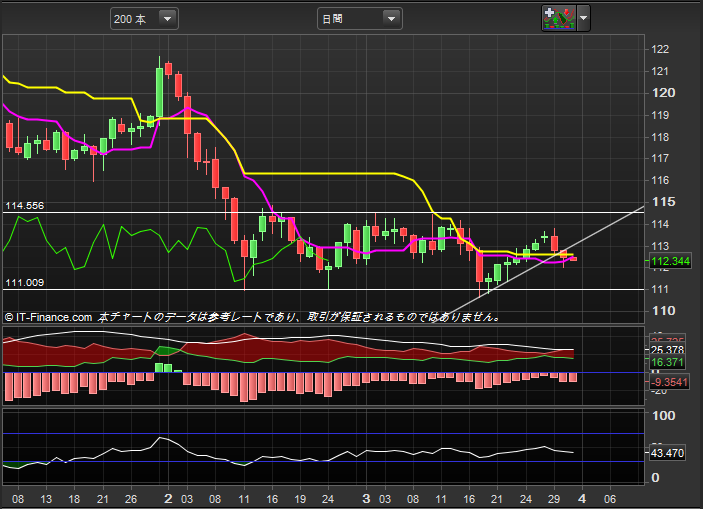The image size is (703, 509).
Task: Click date label 06 on the time axis
Action: (610, 499)
